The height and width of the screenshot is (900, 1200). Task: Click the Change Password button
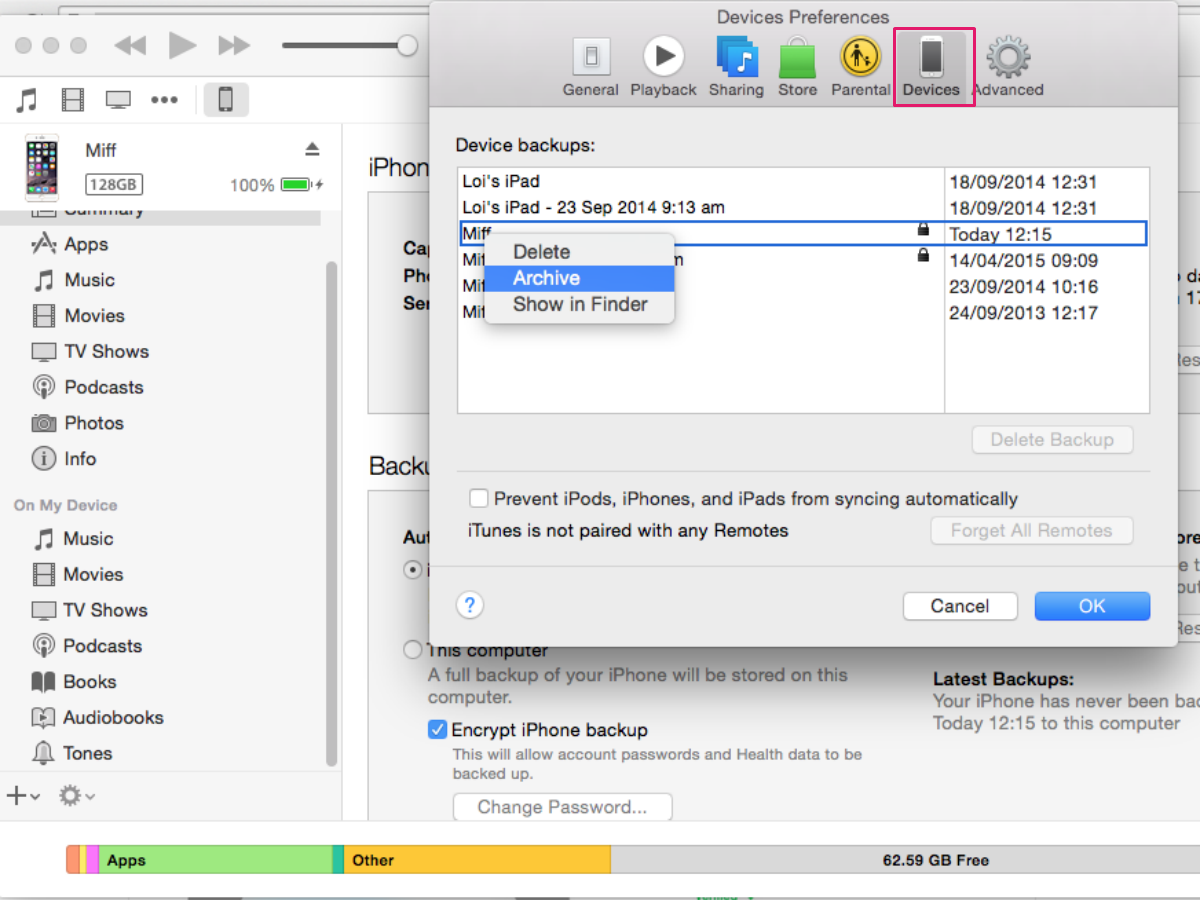coord(562,807)
